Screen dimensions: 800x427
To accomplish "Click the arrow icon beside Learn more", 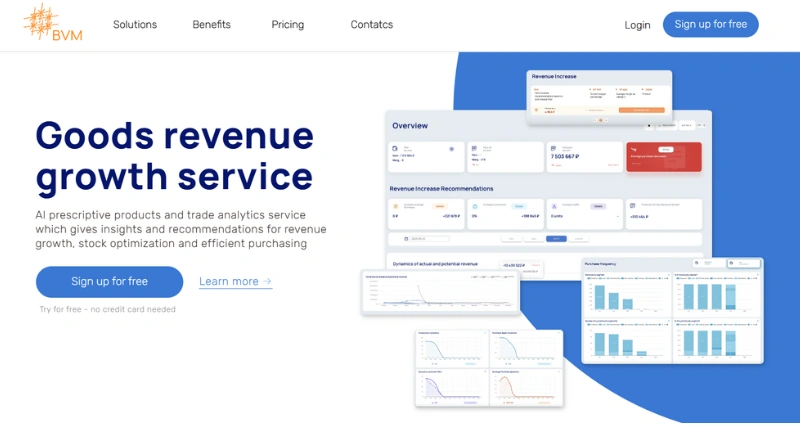I will coord(267,282).
